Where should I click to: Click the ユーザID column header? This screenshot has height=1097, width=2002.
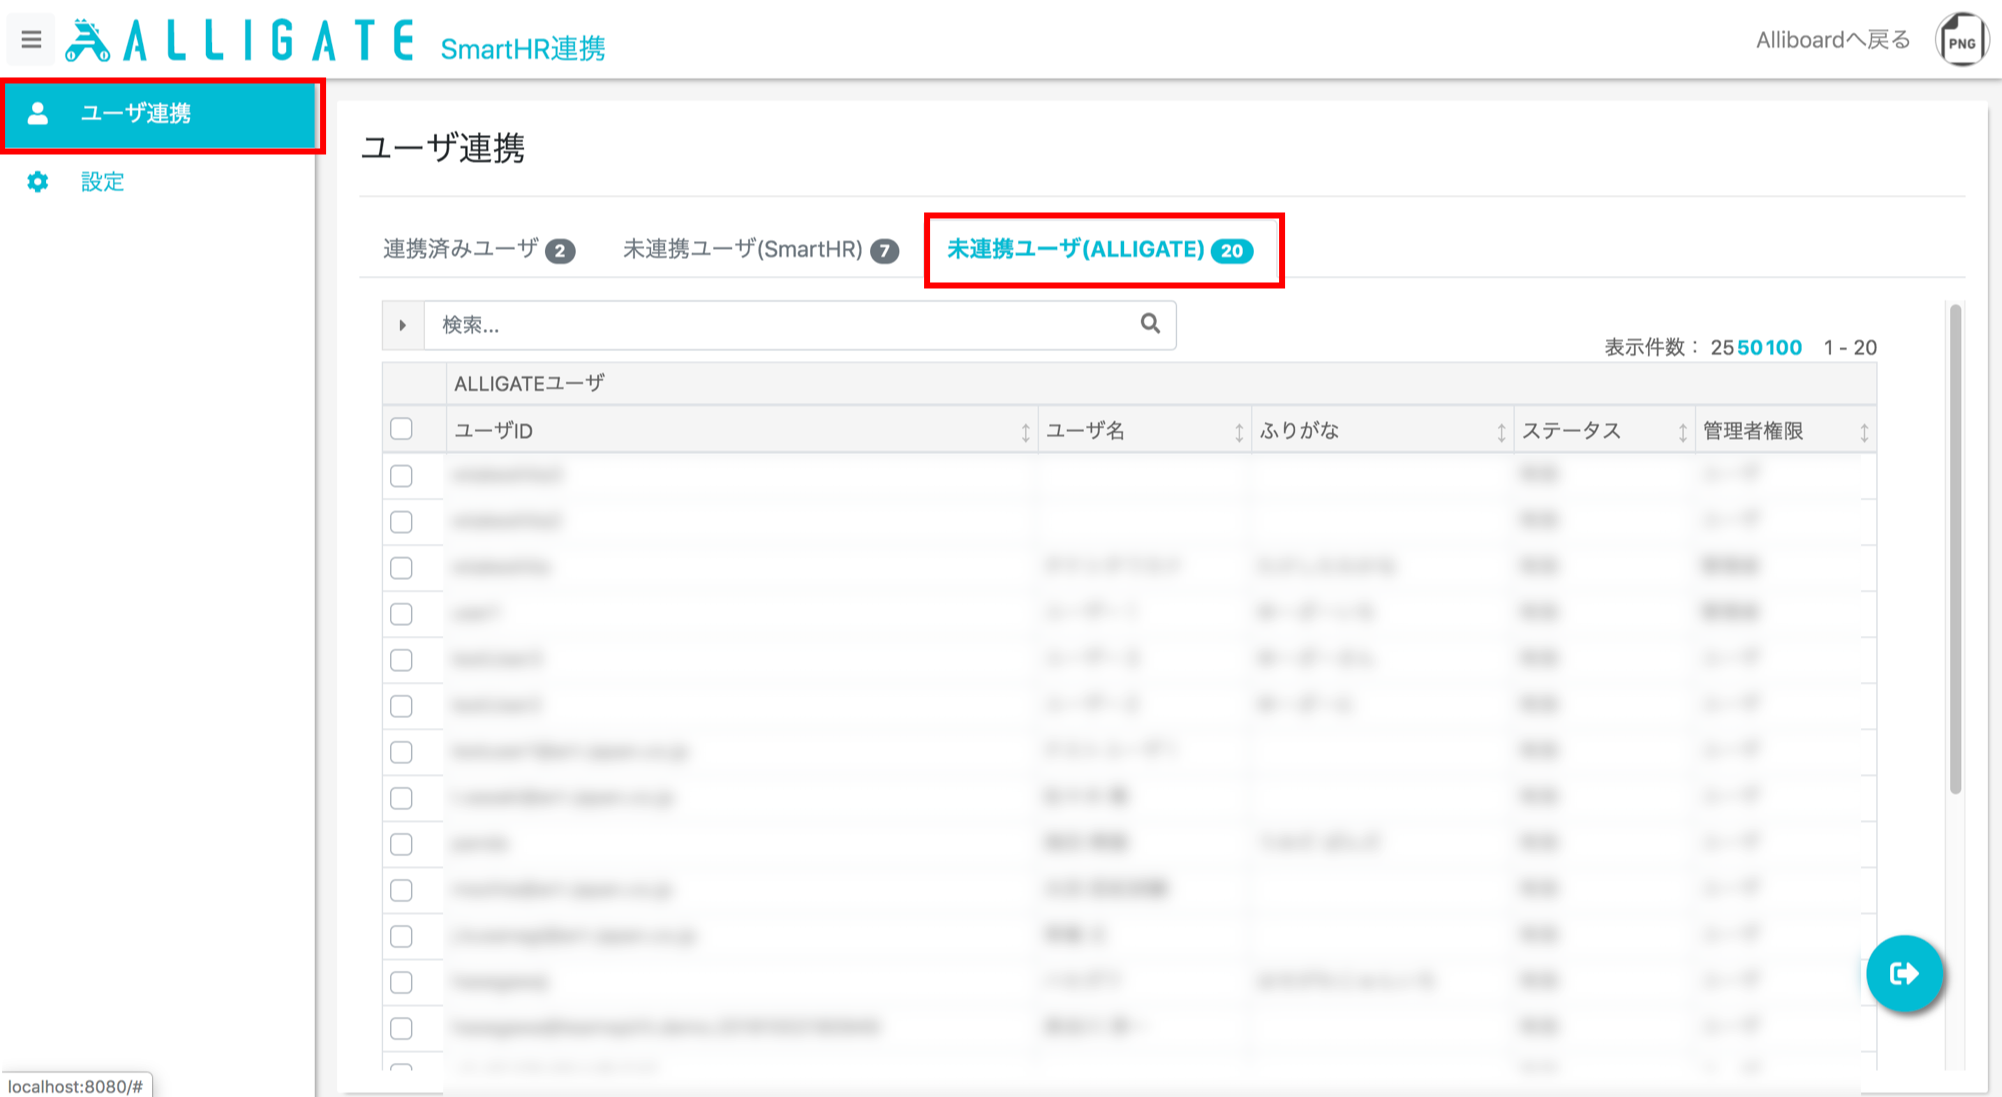pos(742,430)
